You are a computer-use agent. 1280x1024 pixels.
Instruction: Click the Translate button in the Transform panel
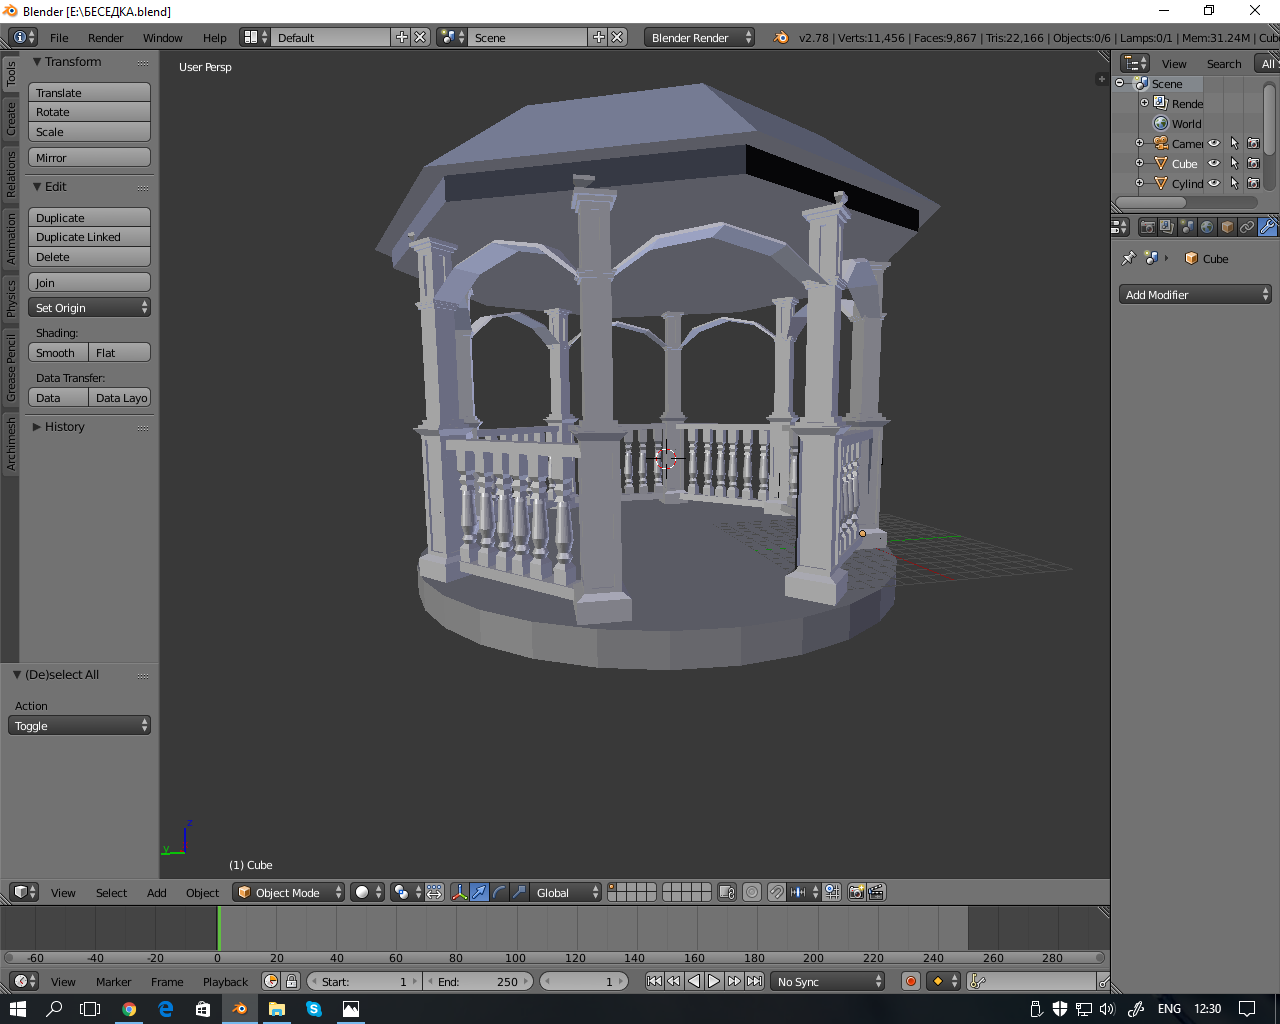click(89, 92)
